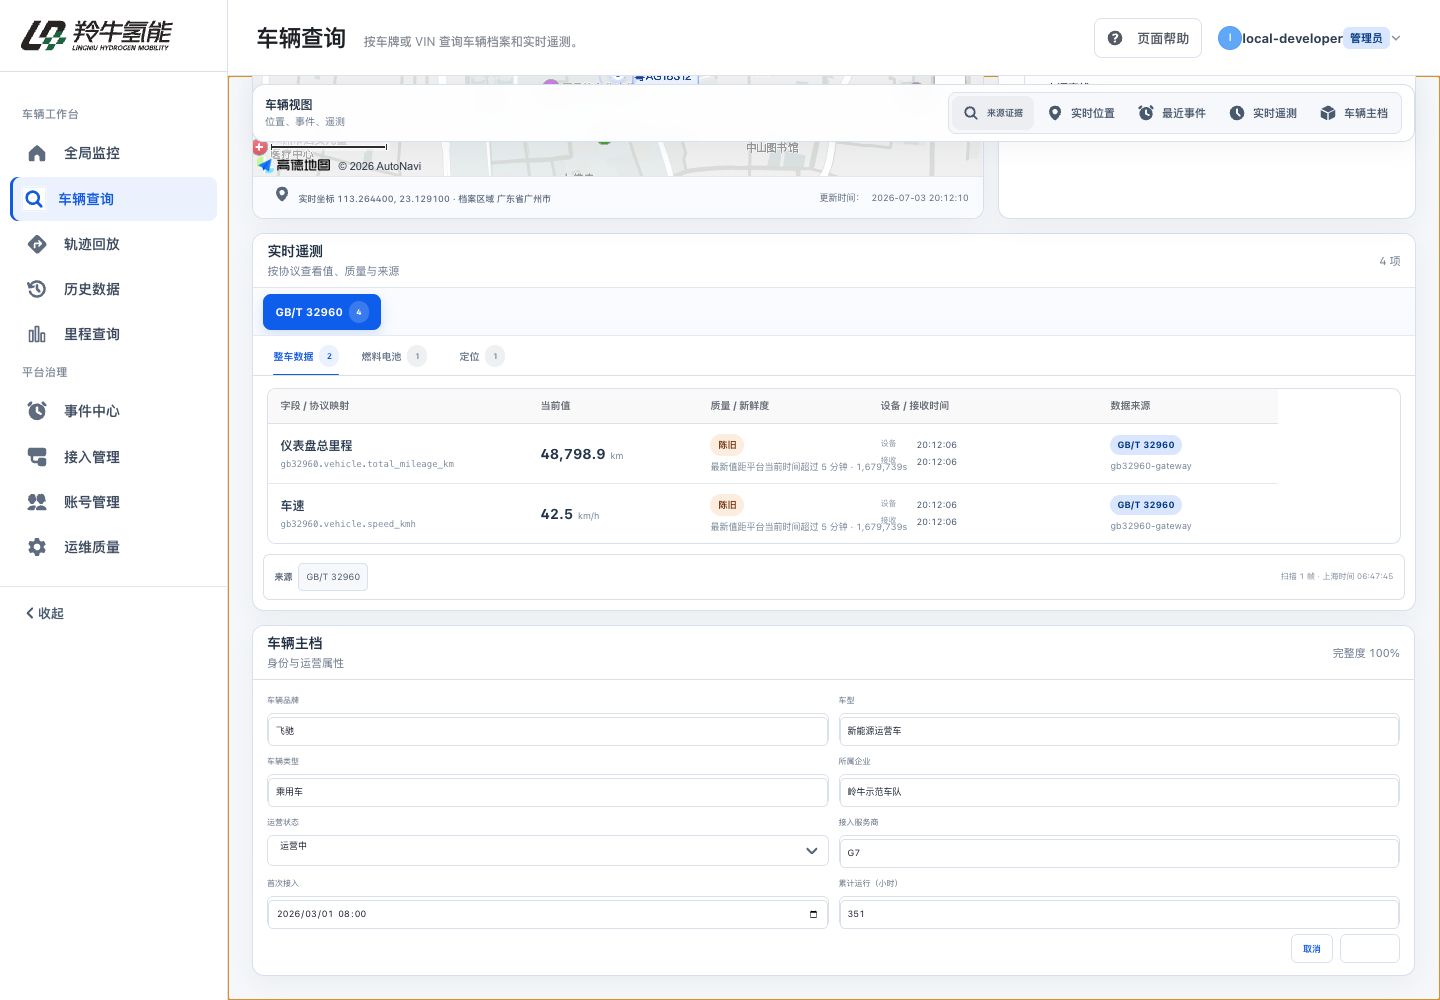Click the 事件中心 alarm icon
This screenshot has height=1000, width=1440.
(x=37, y=411)
